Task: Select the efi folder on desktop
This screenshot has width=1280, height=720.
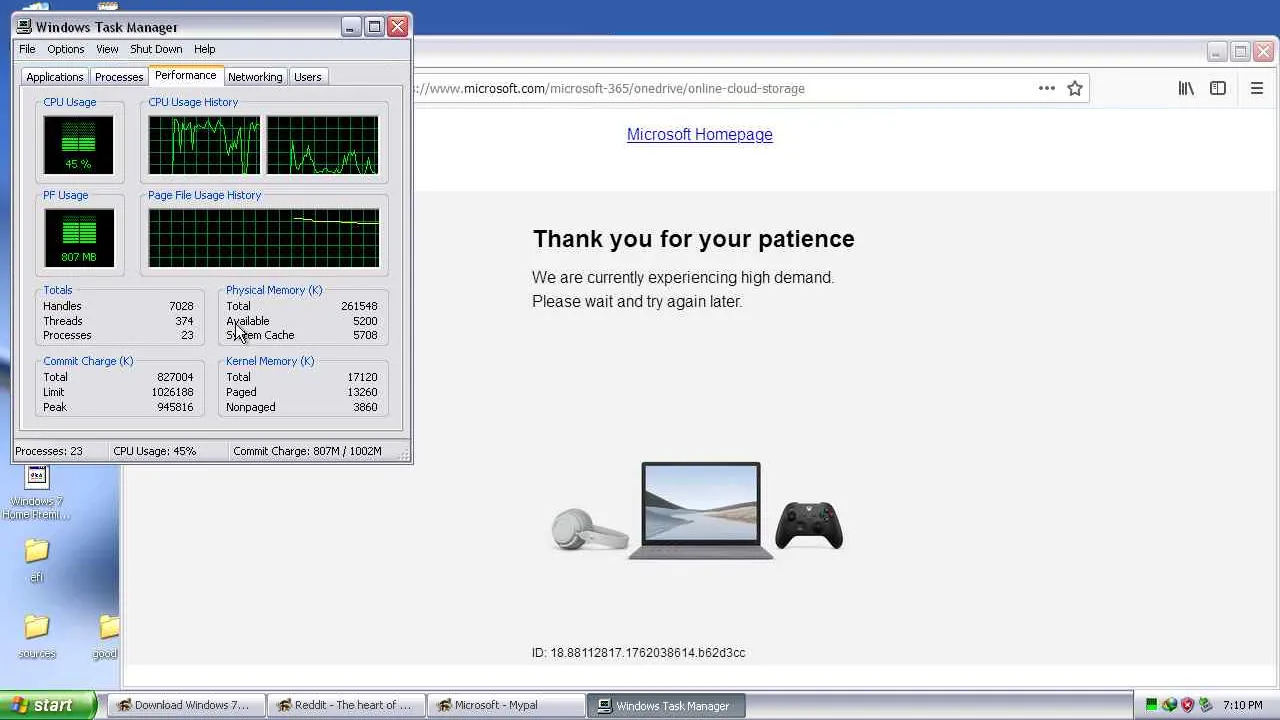Action: [37, 560]
